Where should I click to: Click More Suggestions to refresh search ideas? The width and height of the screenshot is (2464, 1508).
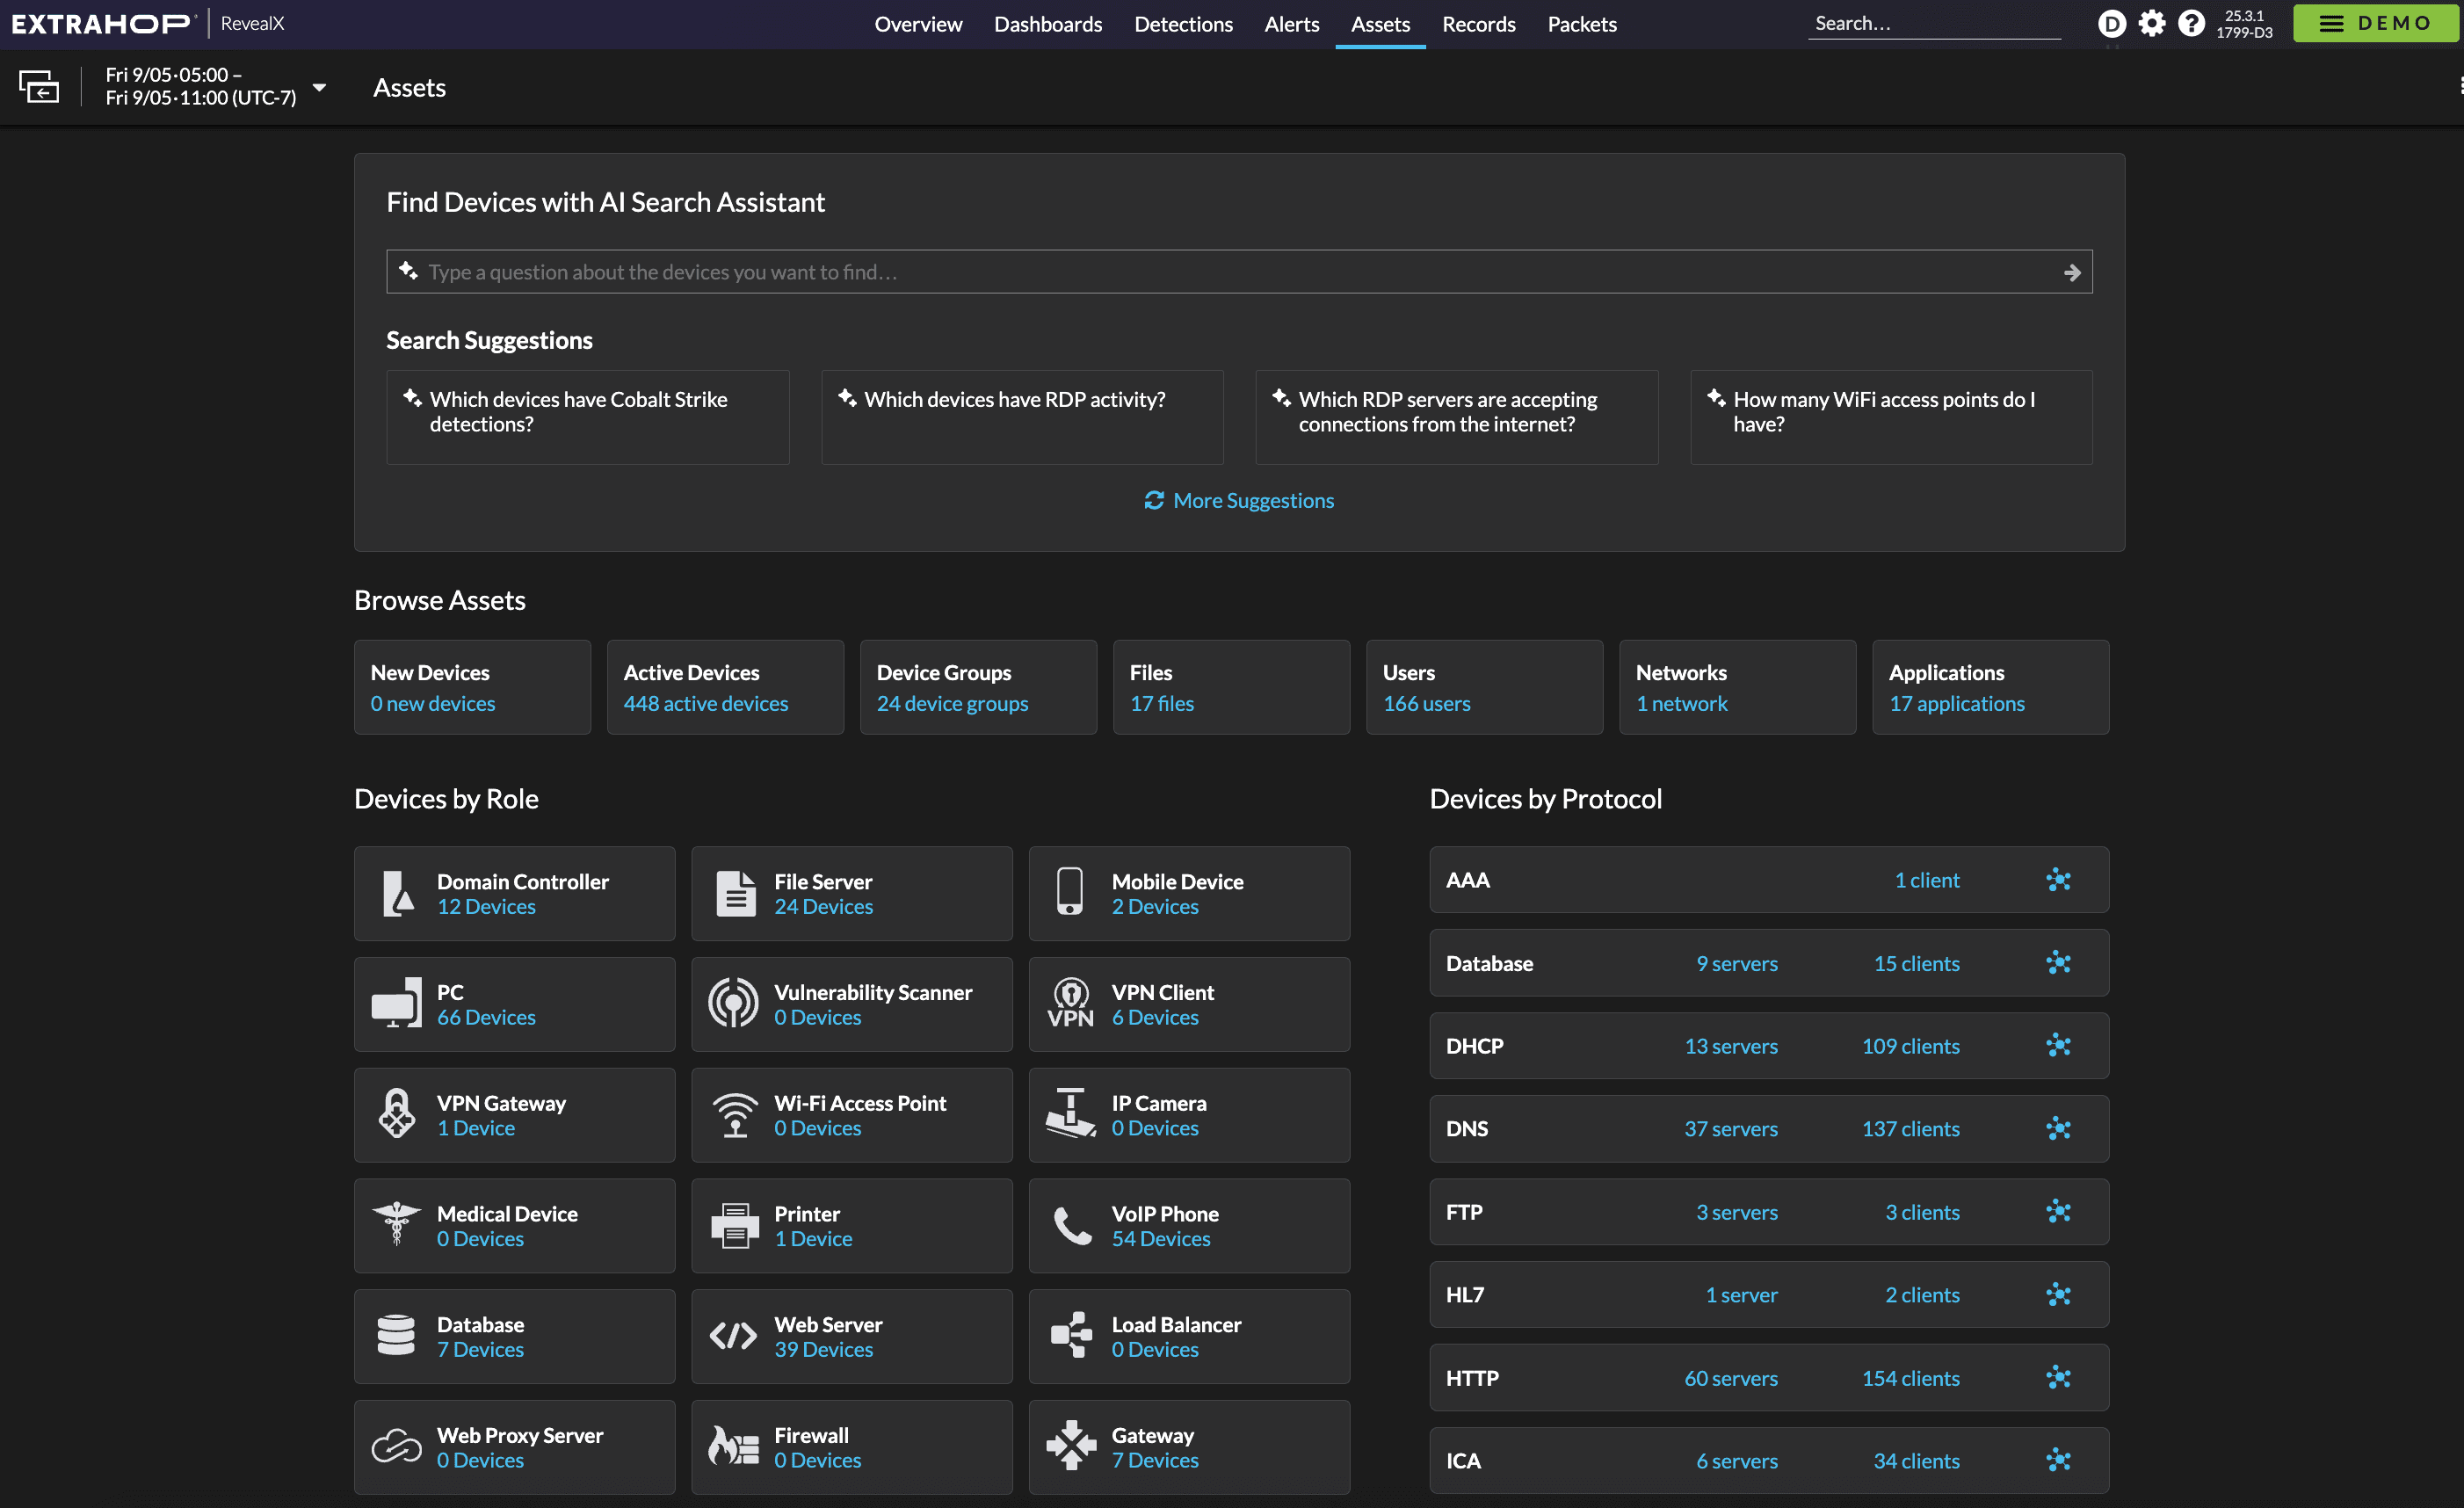pos(1239,500)
